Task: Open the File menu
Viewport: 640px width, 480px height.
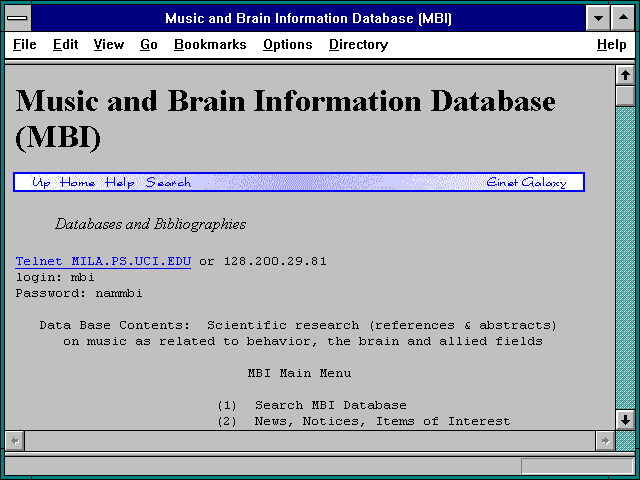Action: (x=24, y=44)
